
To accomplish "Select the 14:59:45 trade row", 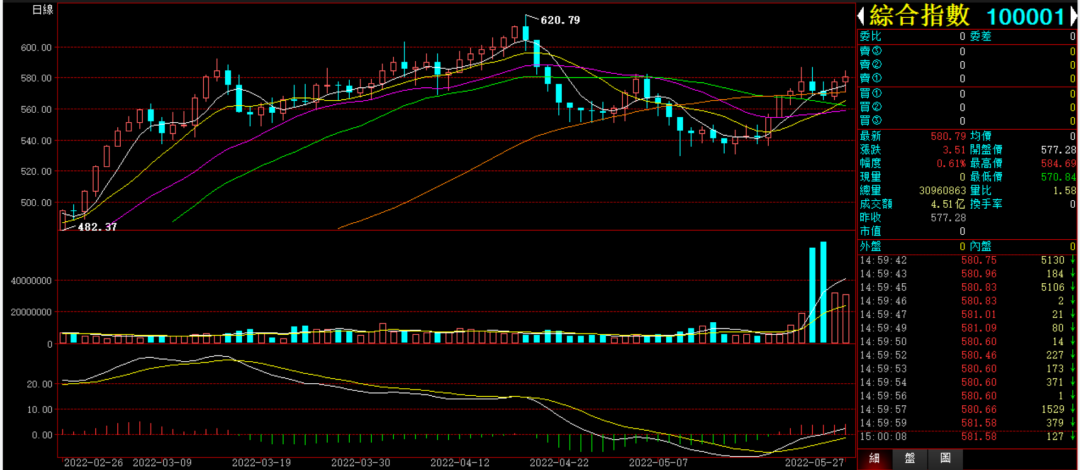I will [x=966, y=287].
